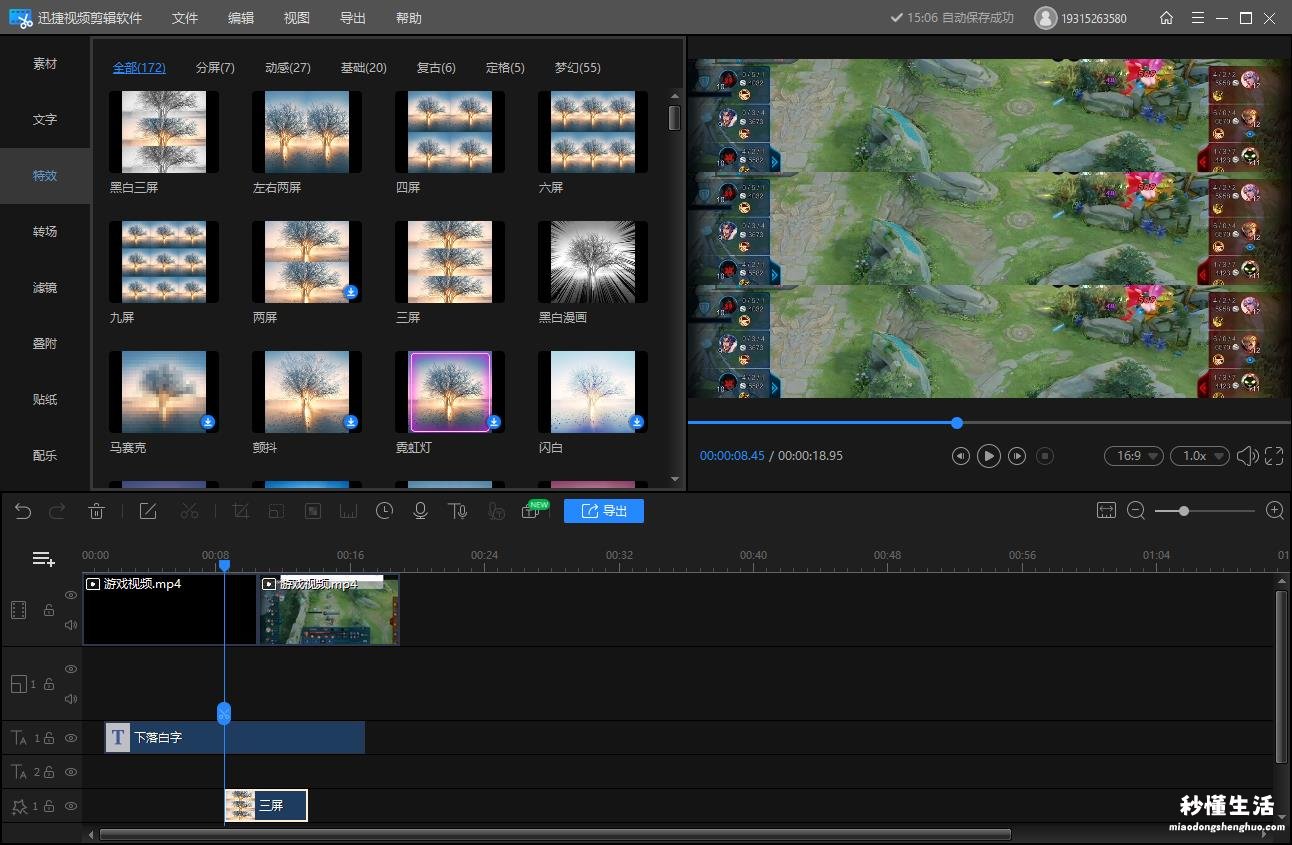Select the 黑白三屏 effect thumbnail

(x=164, y=132)
